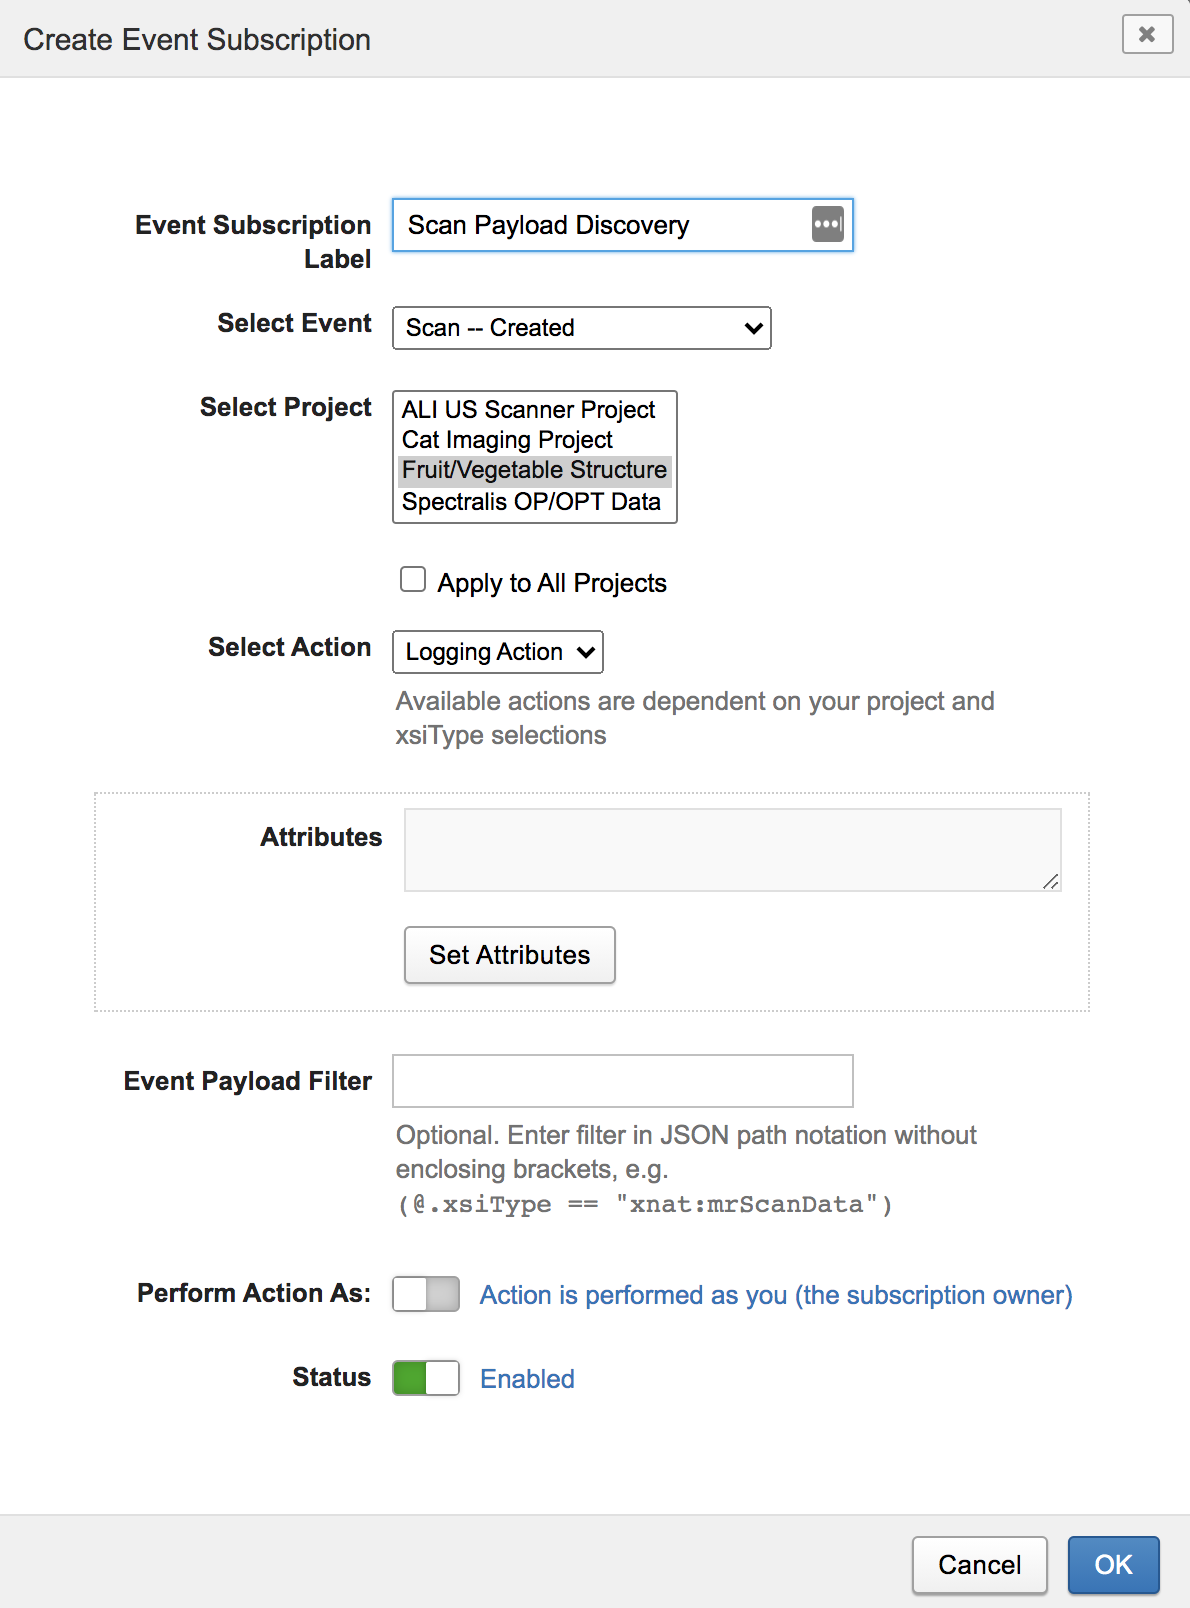Select Fruit/Vegetable Structure project

coord(534,470)
